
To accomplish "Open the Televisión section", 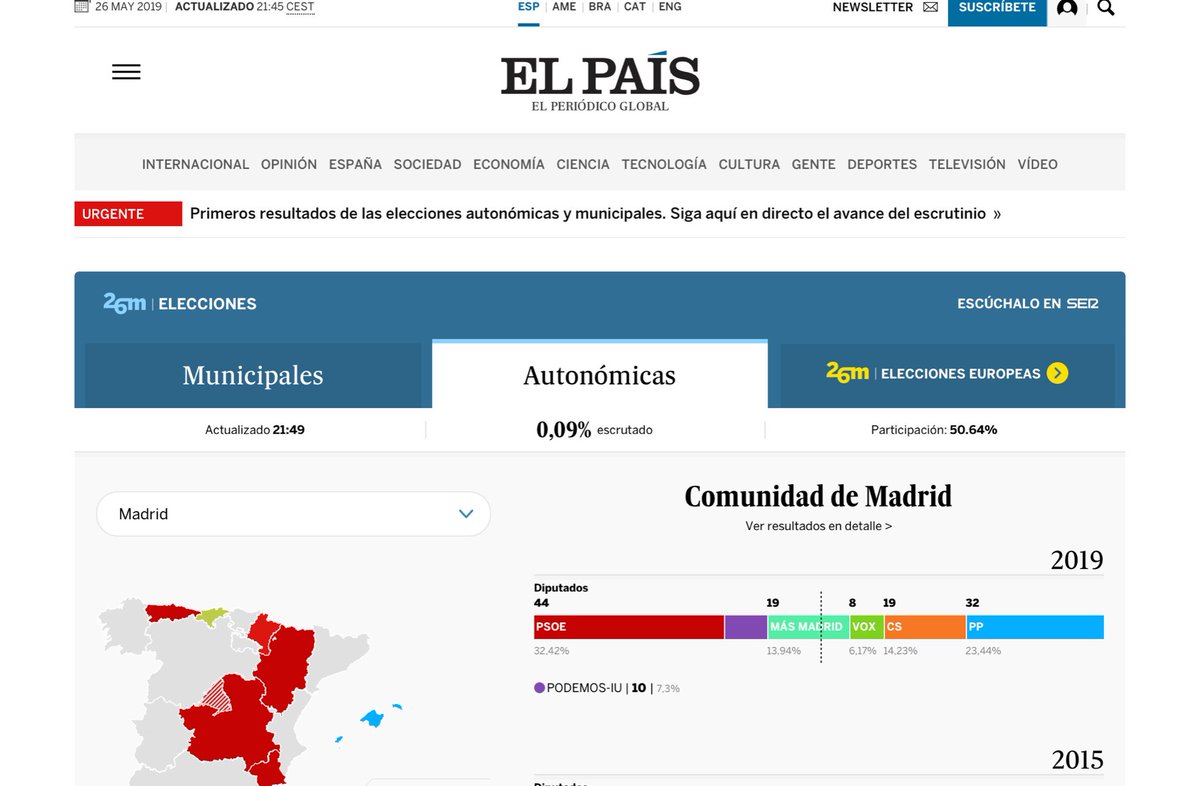I will (967, 164).
